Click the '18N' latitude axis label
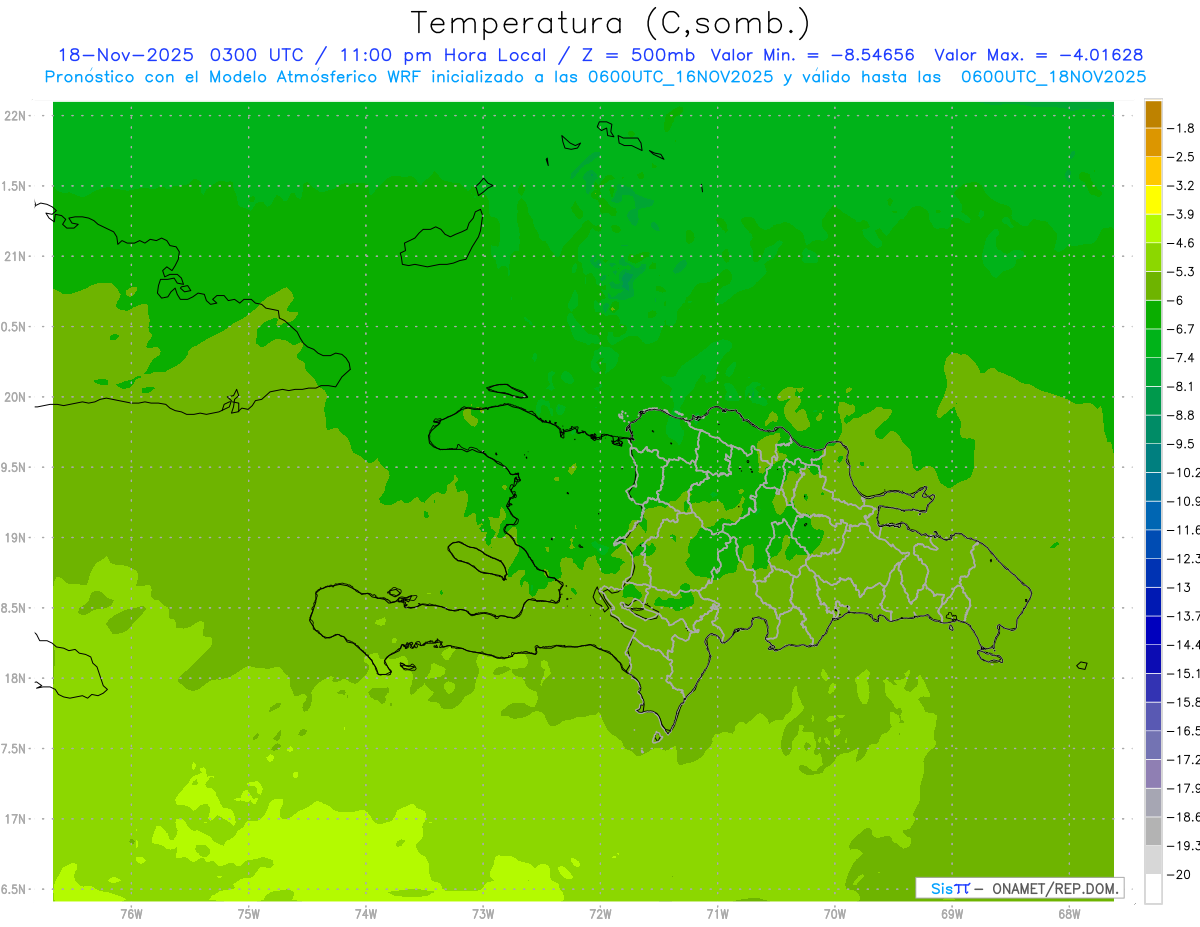 pyautogui.click(x=17, y=678)
